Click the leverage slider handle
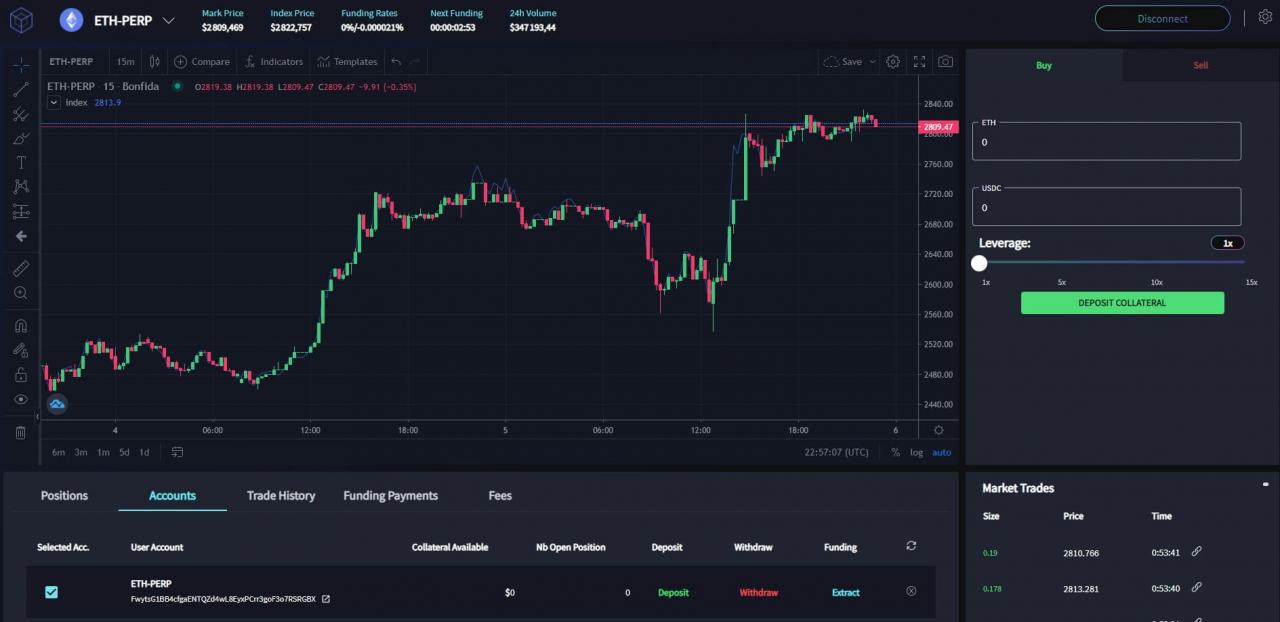Image resolution: width=1280 pixels, height=622 pixels. tap(979, 263)
